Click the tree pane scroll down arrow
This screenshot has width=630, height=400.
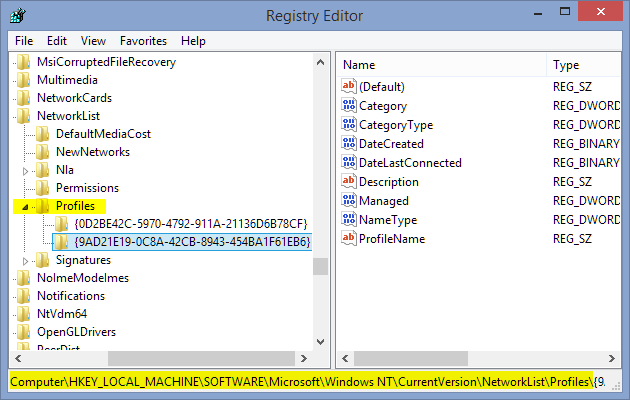click(x=320, y=342)
